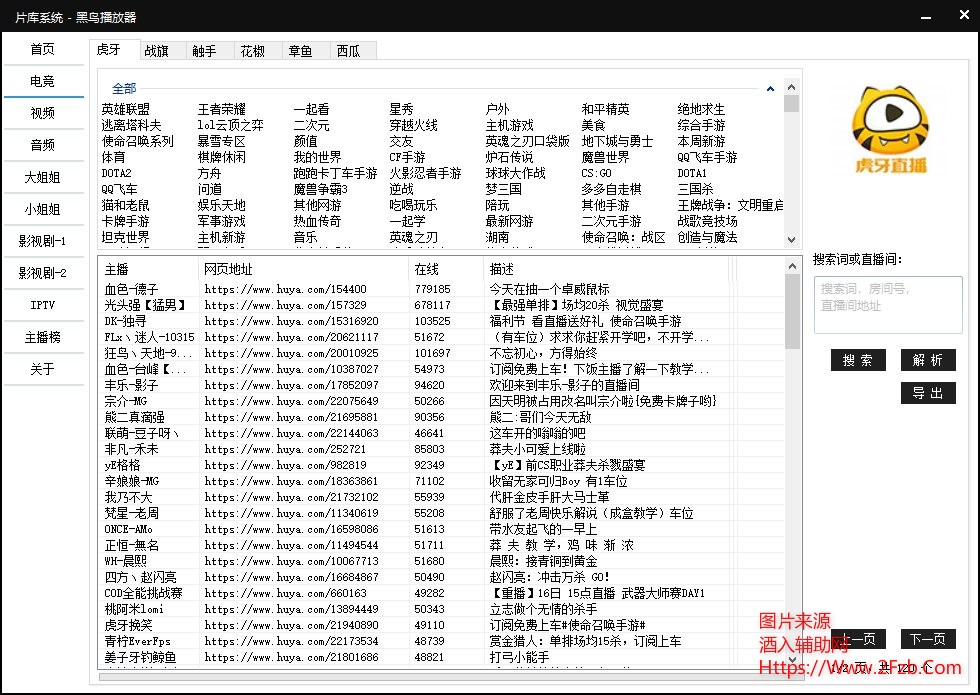The height and width of the screenshot is (695, 980).
Task: Select the 英雄联盟 category link
Action: tap(125, 109)
